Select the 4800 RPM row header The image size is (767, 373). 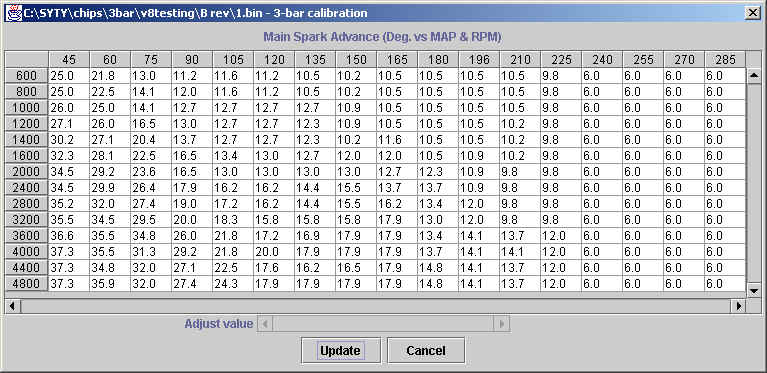26,284
